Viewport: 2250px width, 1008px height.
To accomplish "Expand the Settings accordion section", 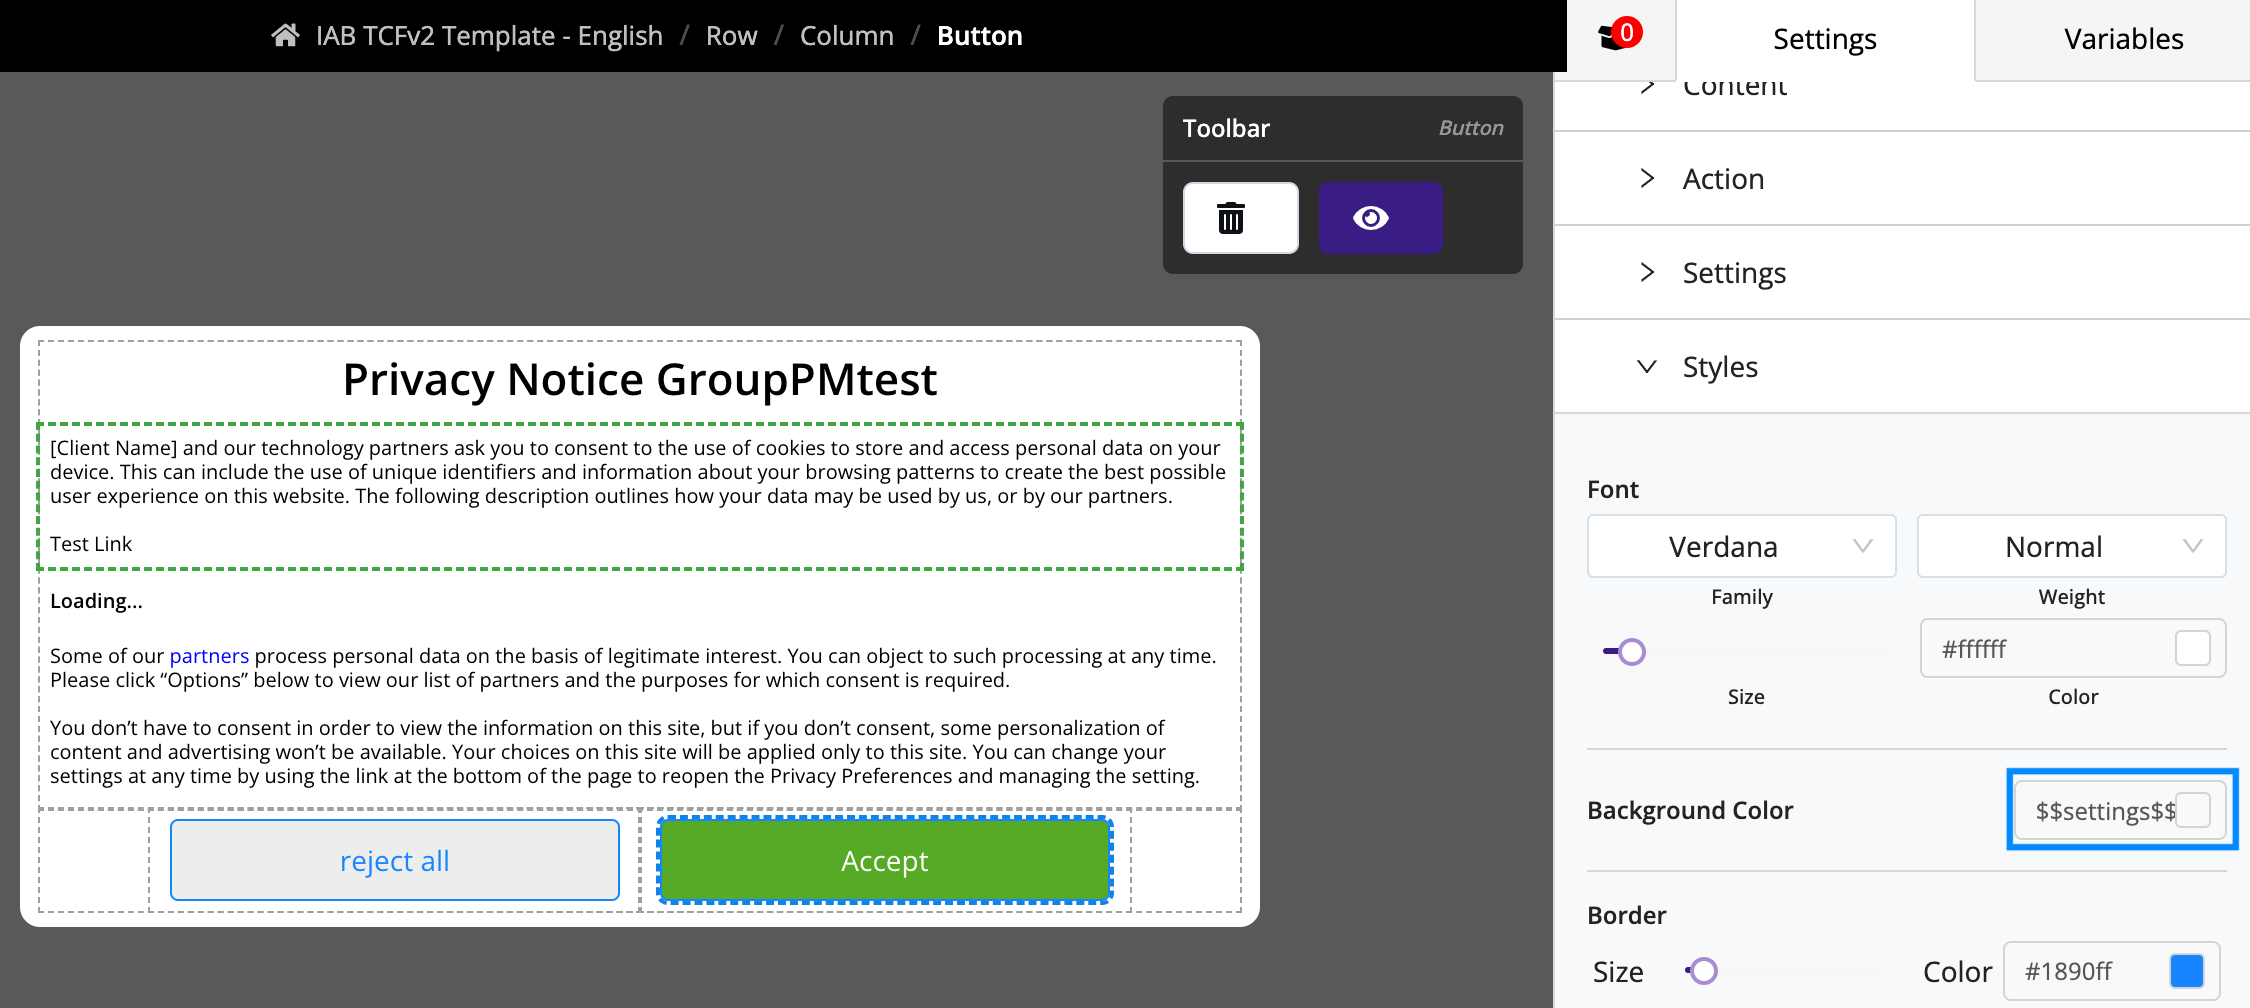I will pos(1902,273).
